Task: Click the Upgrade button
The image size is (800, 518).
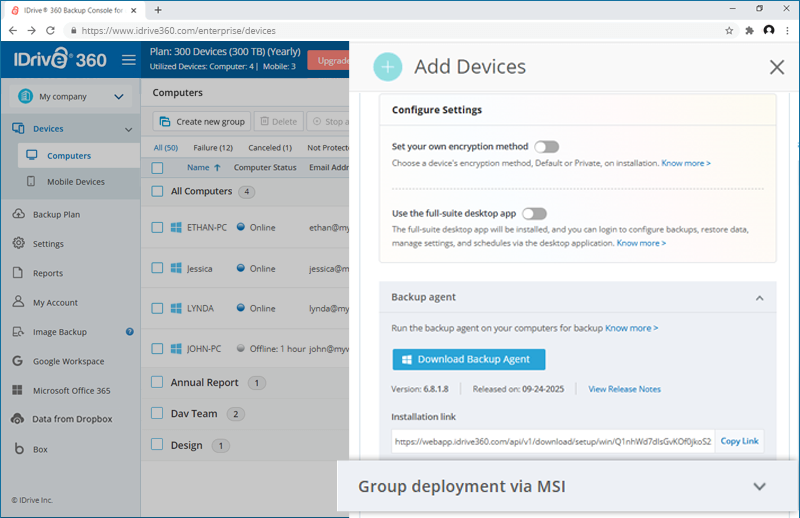Action: (x=329, y=61)
